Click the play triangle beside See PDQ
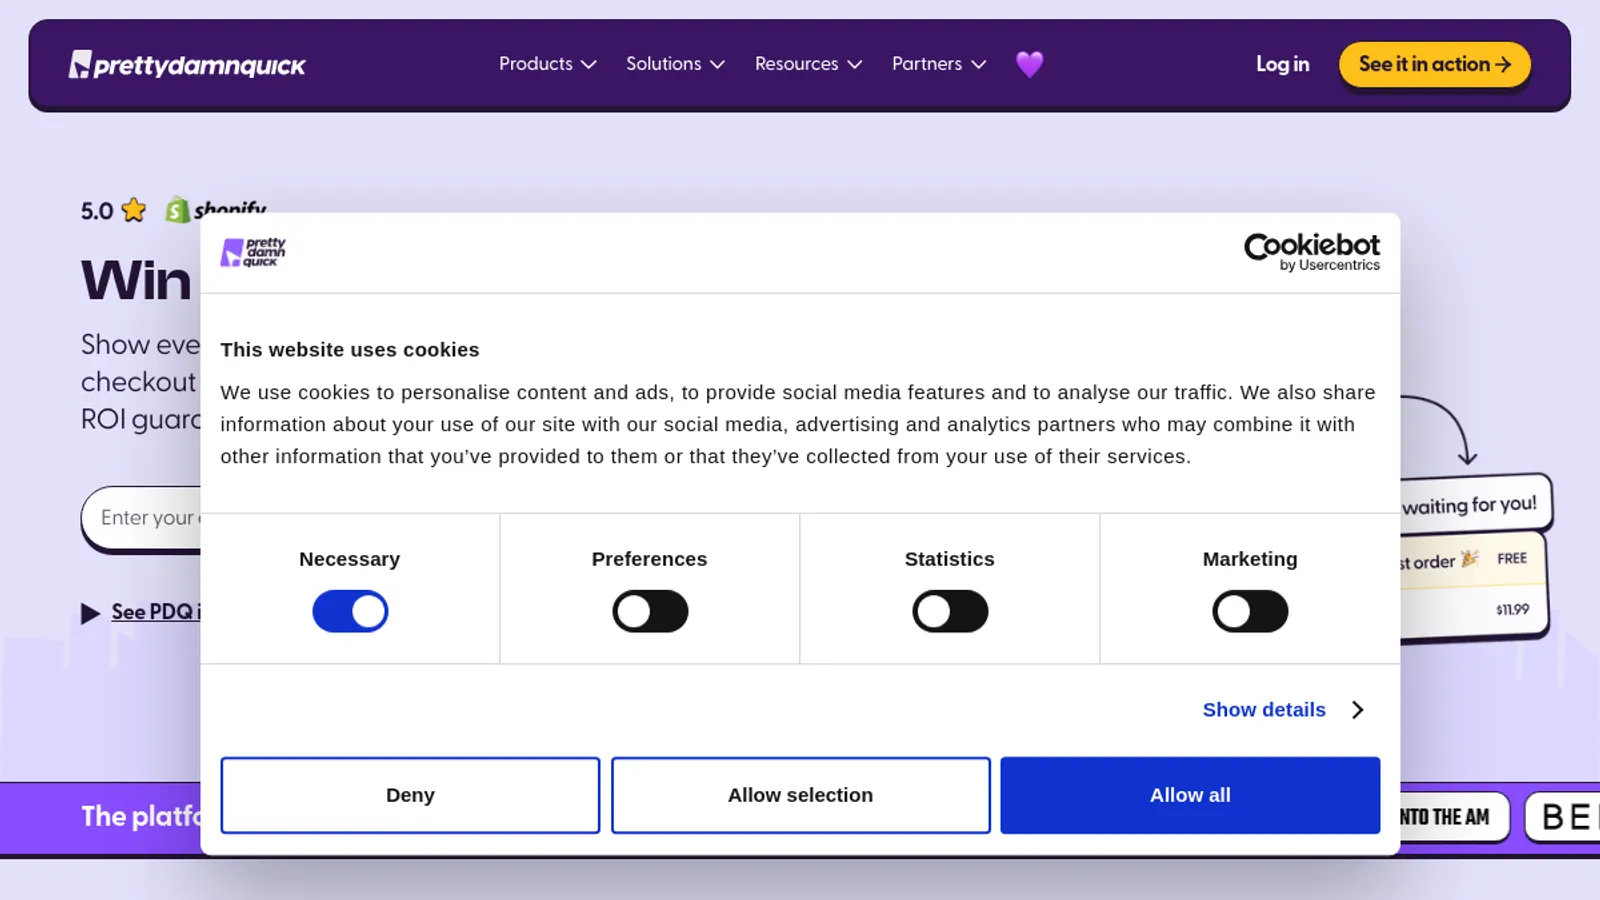 91,613
